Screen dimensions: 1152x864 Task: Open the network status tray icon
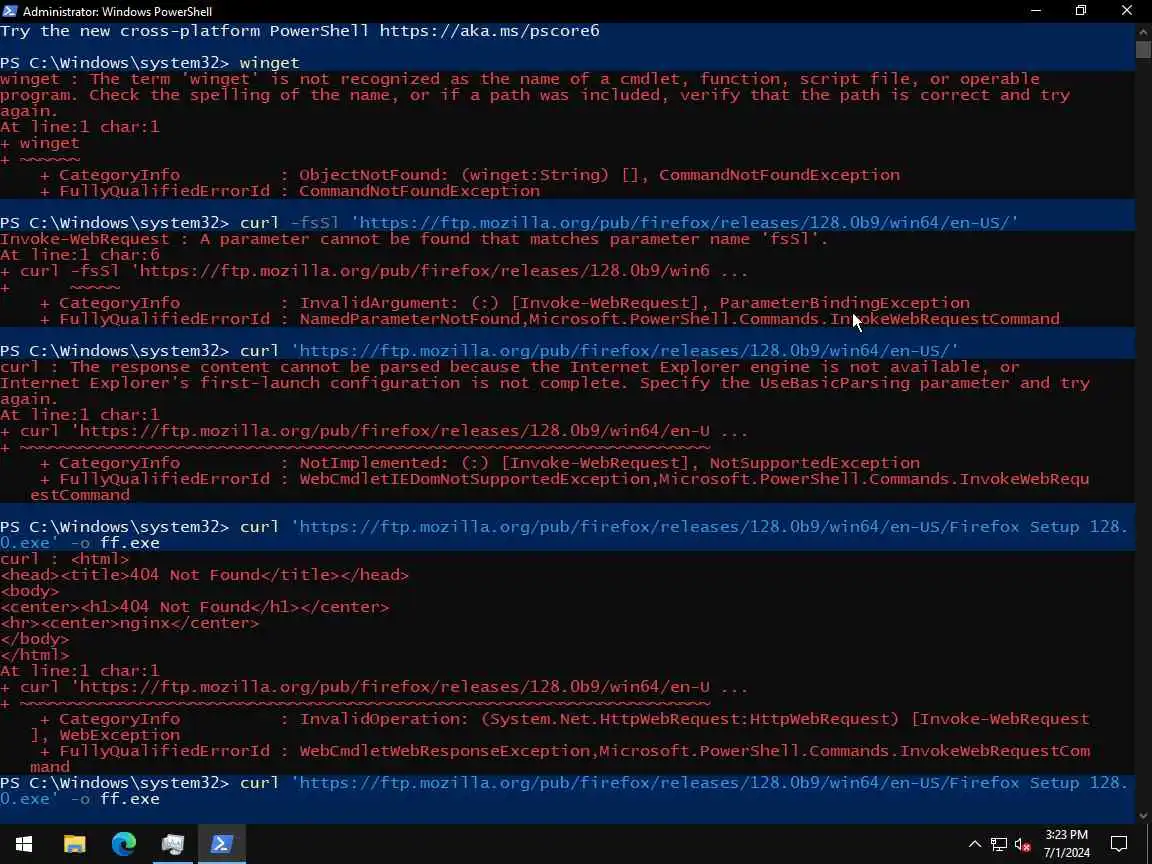998,844
